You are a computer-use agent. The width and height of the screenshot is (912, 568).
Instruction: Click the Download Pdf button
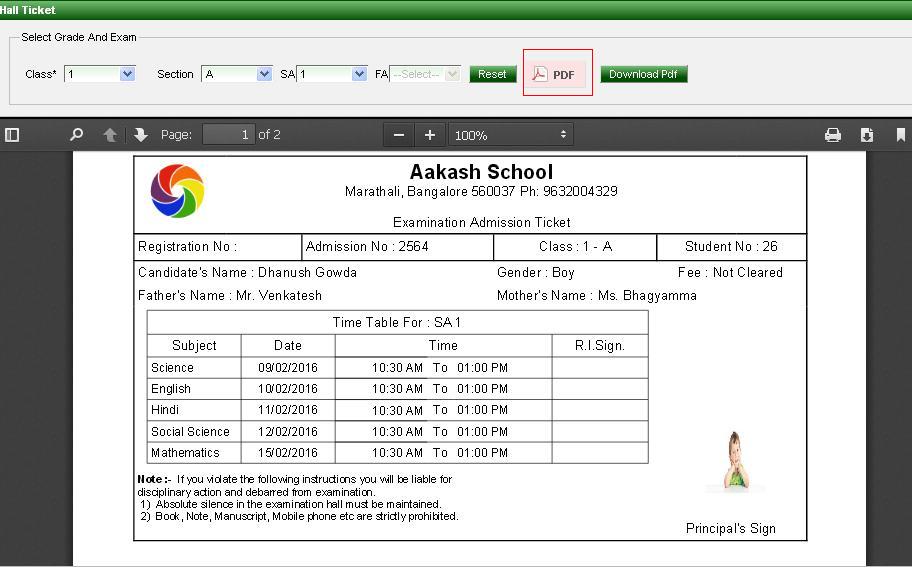(643, 74)
